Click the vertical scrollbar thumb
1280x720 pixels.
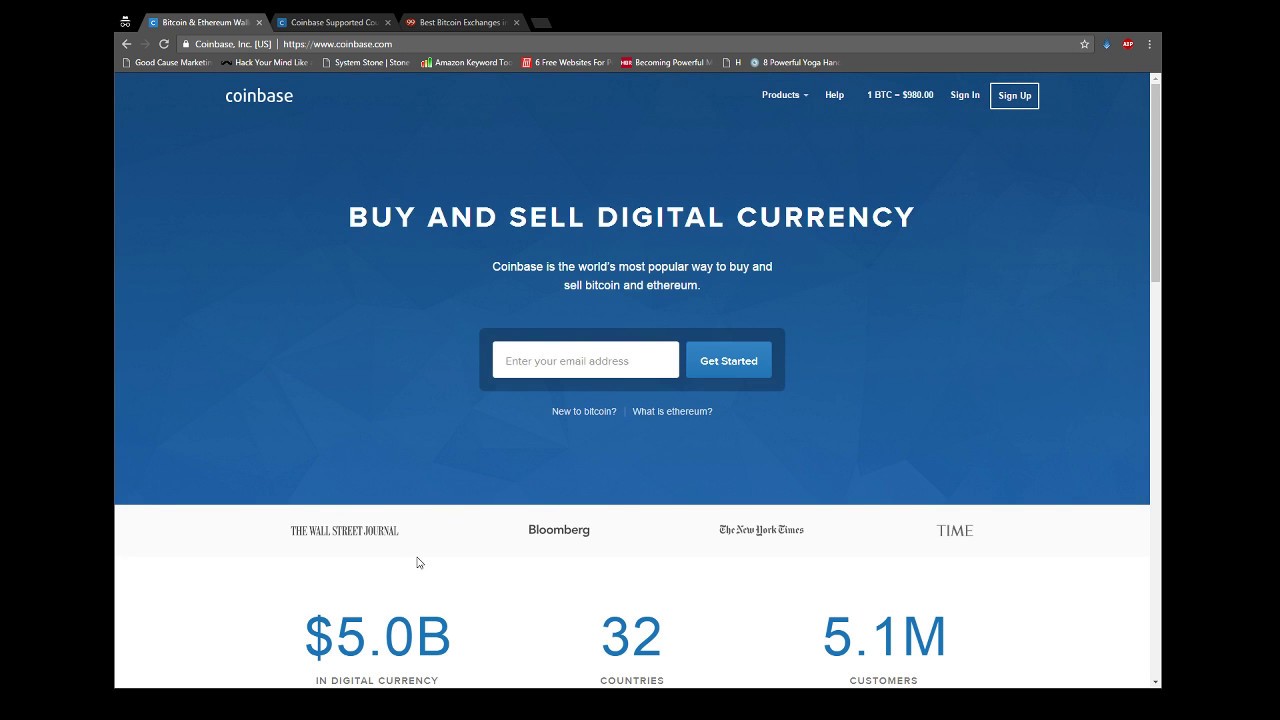pyautogui.click(x=1156, y=183)
